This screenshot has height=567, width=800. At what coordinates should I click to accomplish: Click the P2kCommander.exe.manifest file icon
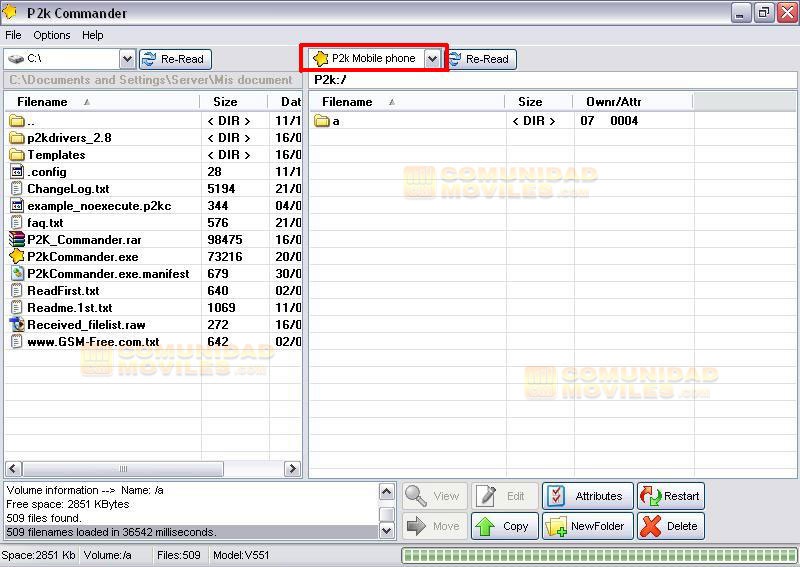point(17,274)
